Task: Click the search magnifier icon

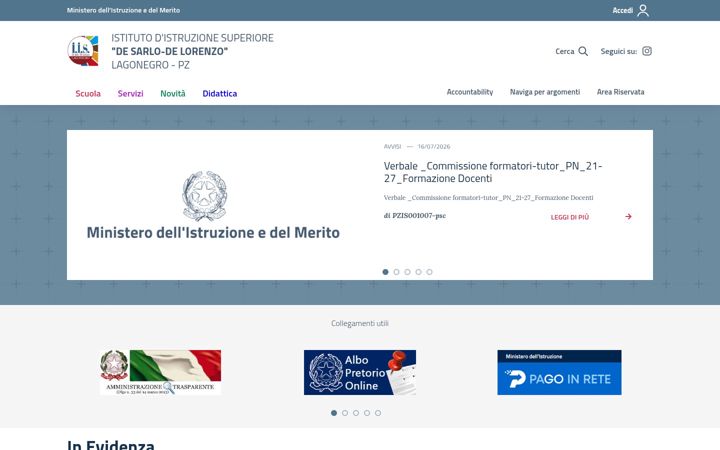Action: point(583,51)
